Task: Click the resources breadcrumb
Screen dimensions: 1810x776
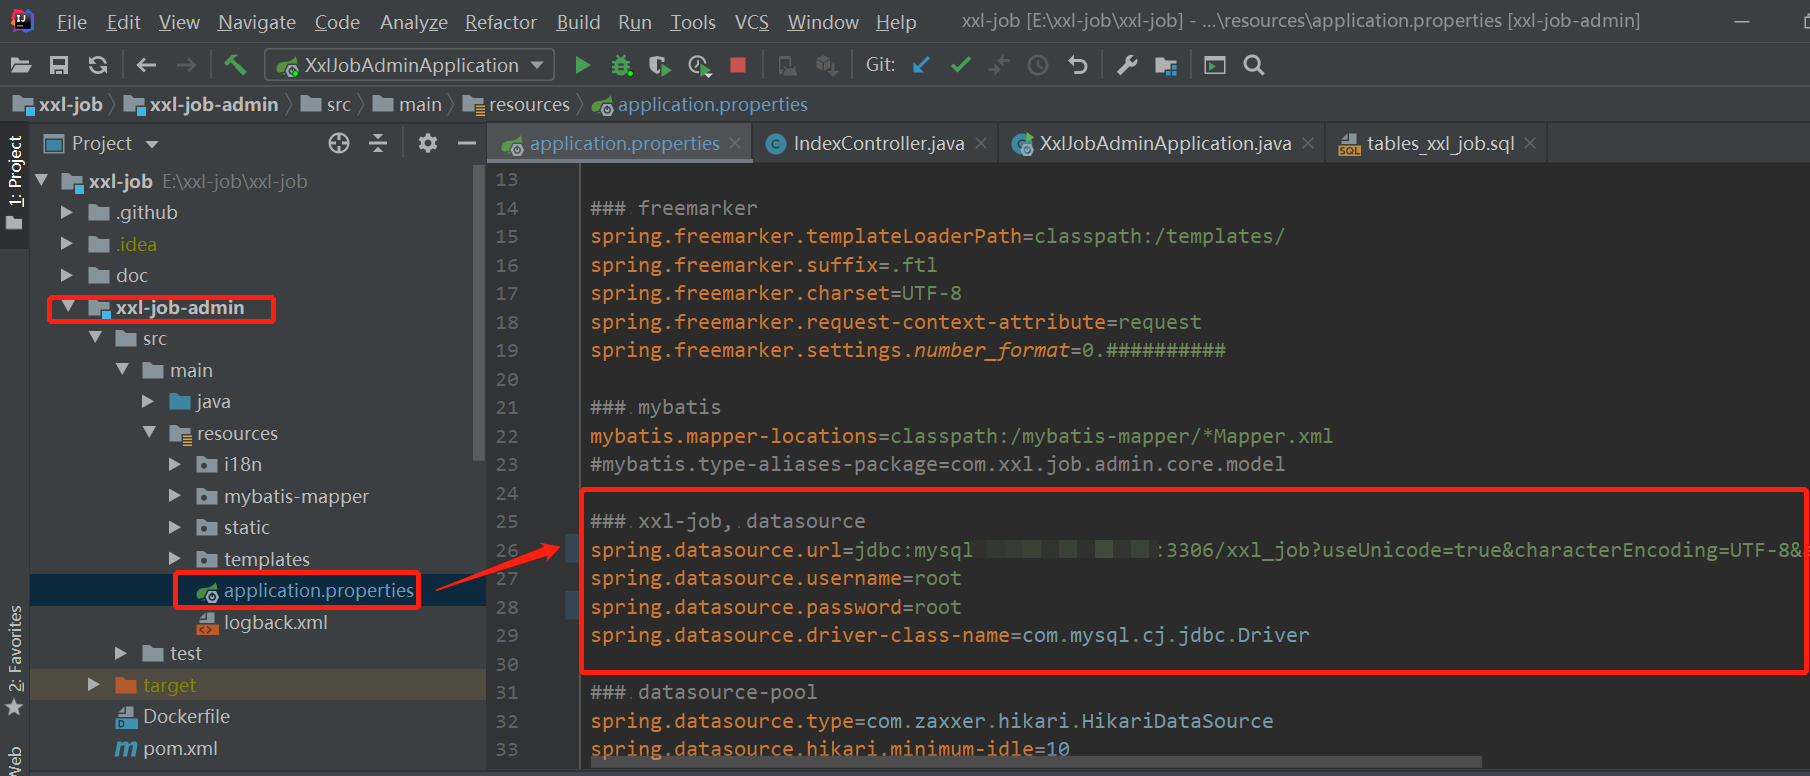Action: click(x=517, y=104)
